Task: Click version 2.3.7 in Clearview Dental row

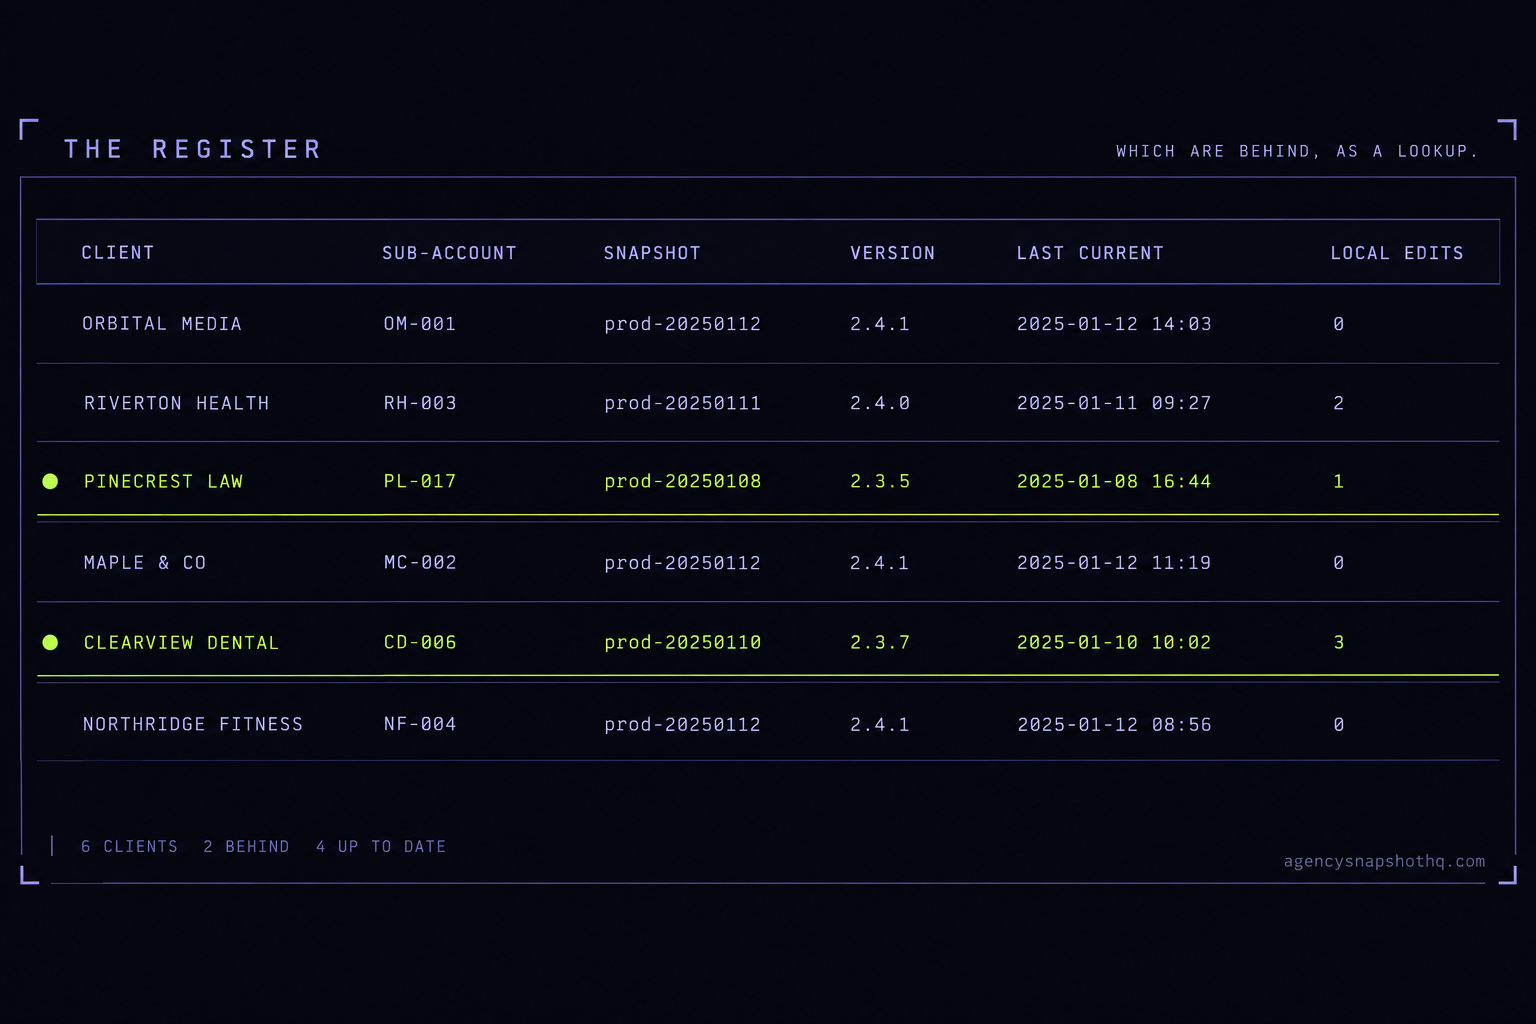Action: click(x=880, y=643)
